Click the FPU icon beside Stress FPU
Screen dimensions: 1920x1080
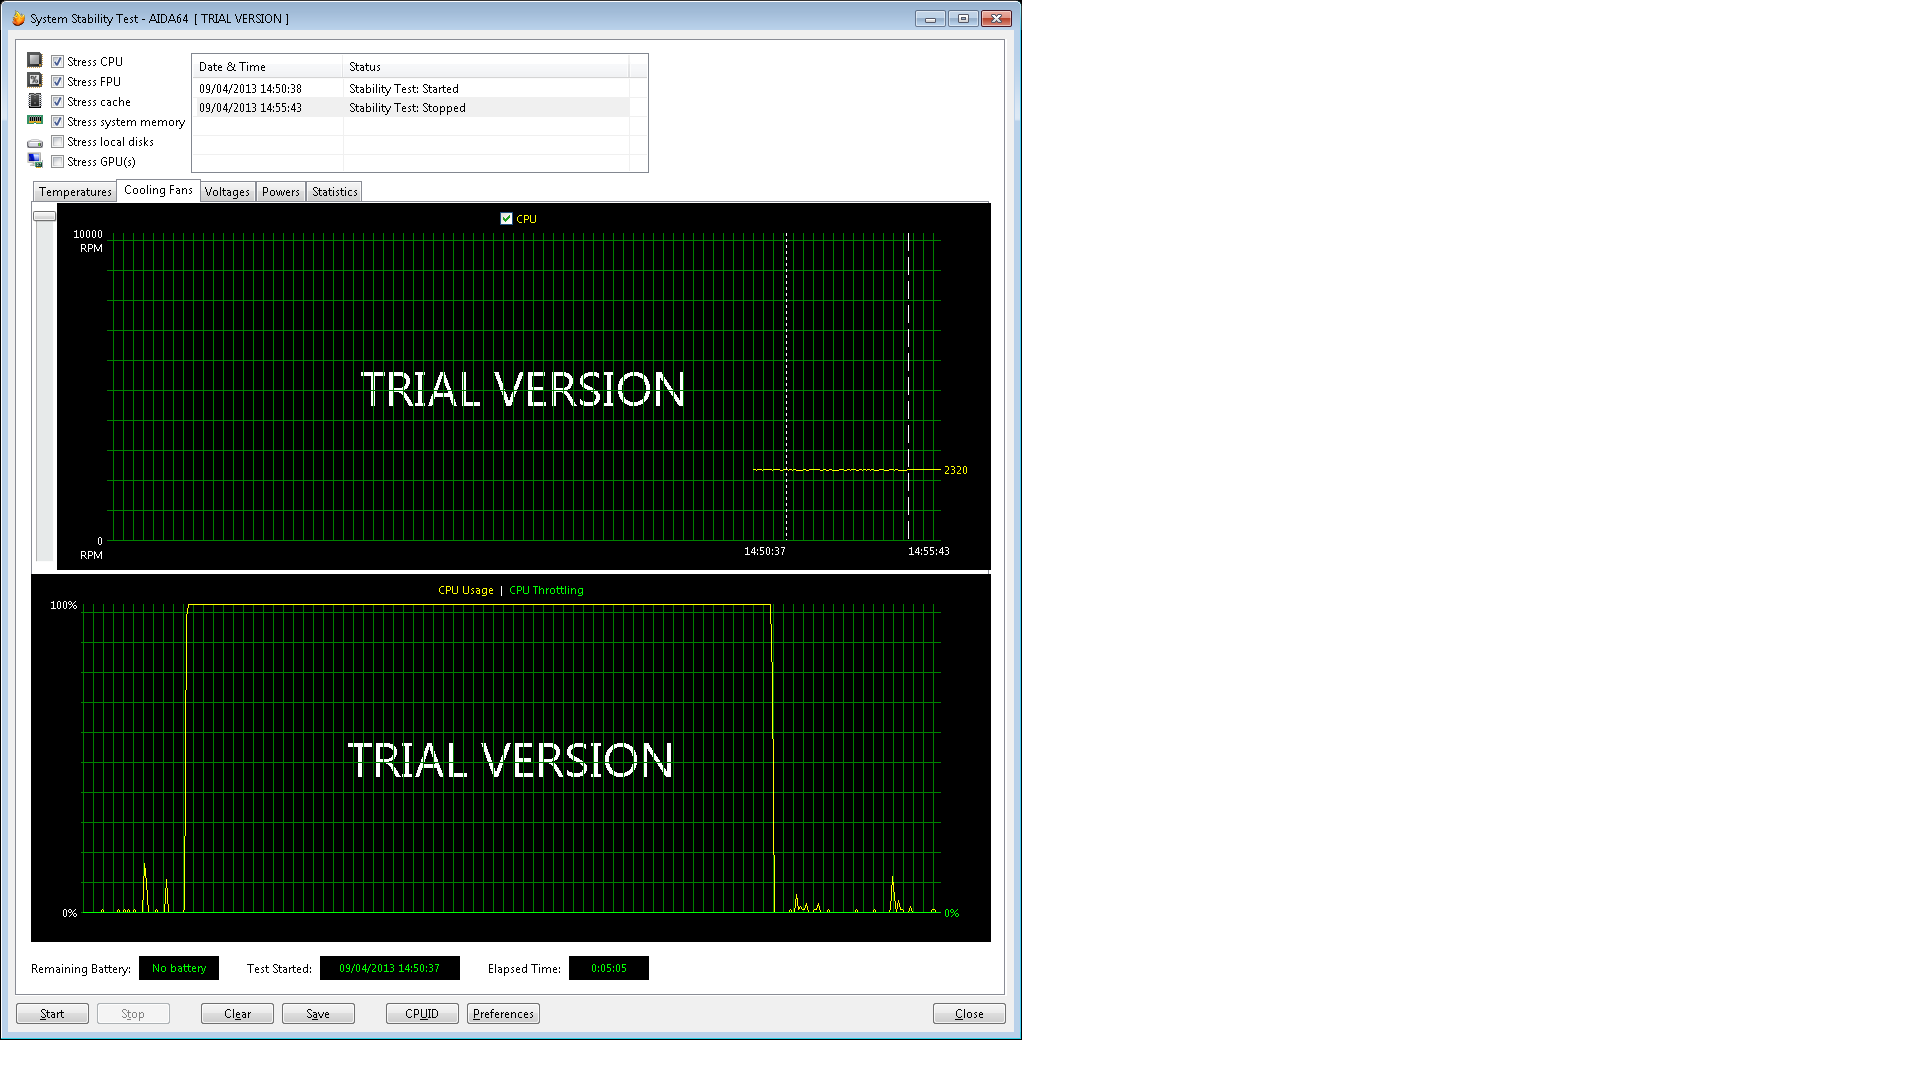pyautogui.click(x=35, y=81)
